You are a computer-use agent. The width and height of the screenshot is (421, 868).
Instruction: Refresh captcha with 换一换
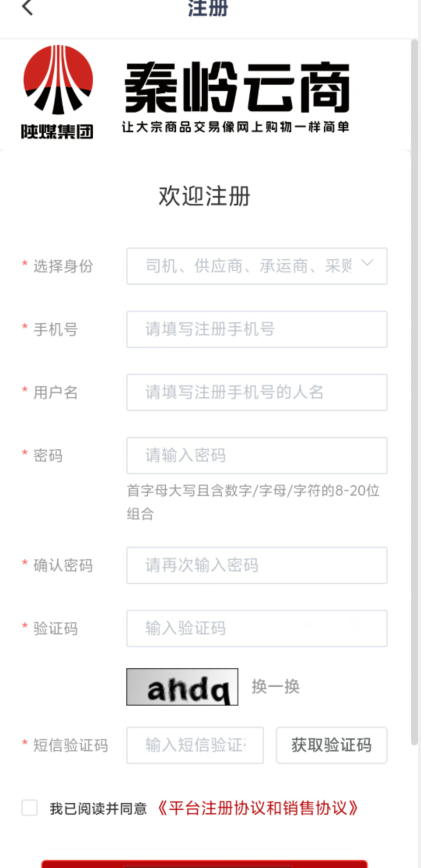point(276,687)
